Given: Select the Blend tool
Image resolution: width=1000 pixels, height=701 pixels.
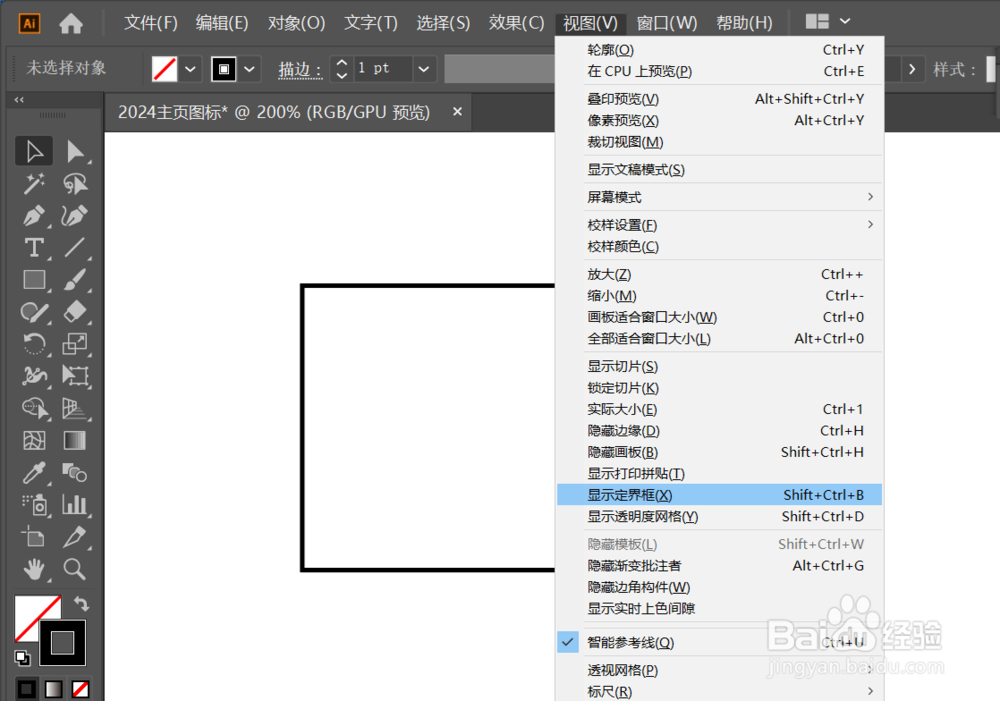Looking at the screenshot, I should (x=75, y=473).
